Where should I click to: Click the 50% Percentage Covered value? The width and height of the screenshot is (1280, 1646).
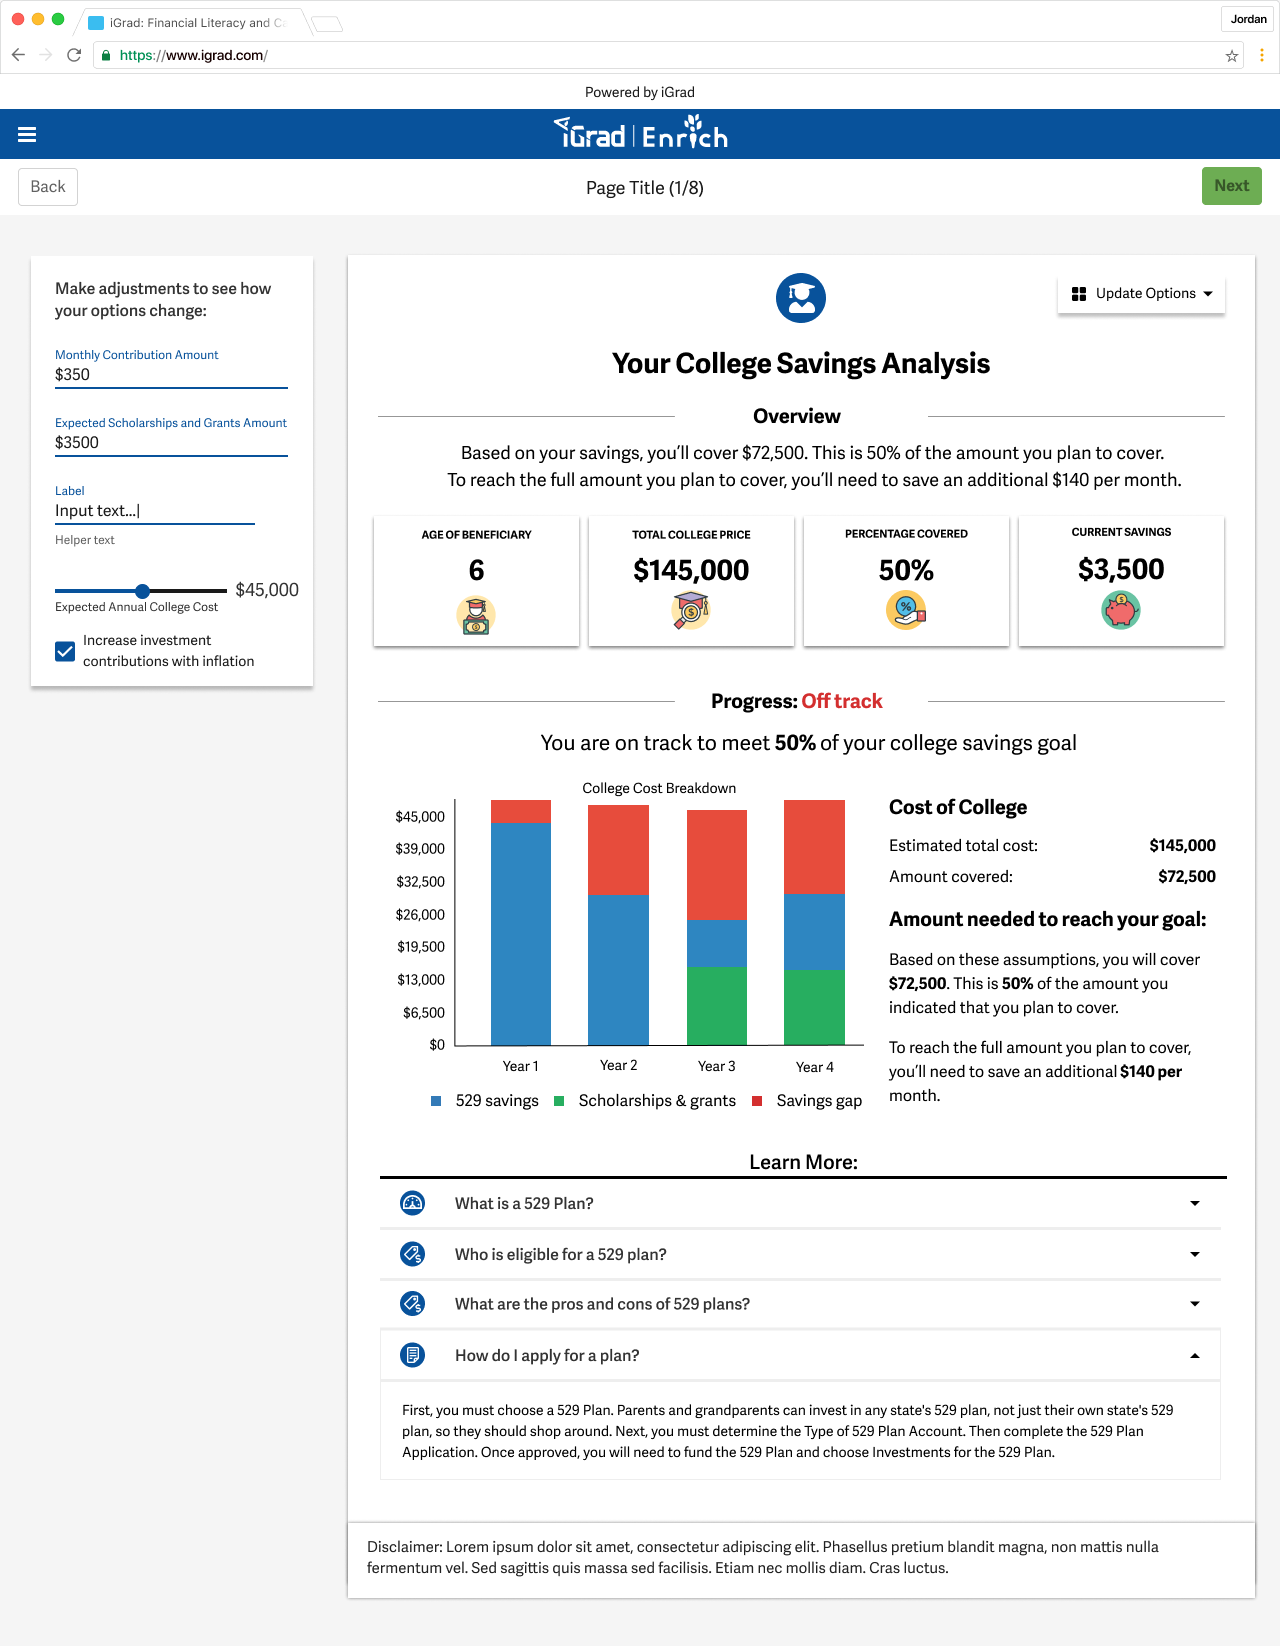[x=906, y=570]
